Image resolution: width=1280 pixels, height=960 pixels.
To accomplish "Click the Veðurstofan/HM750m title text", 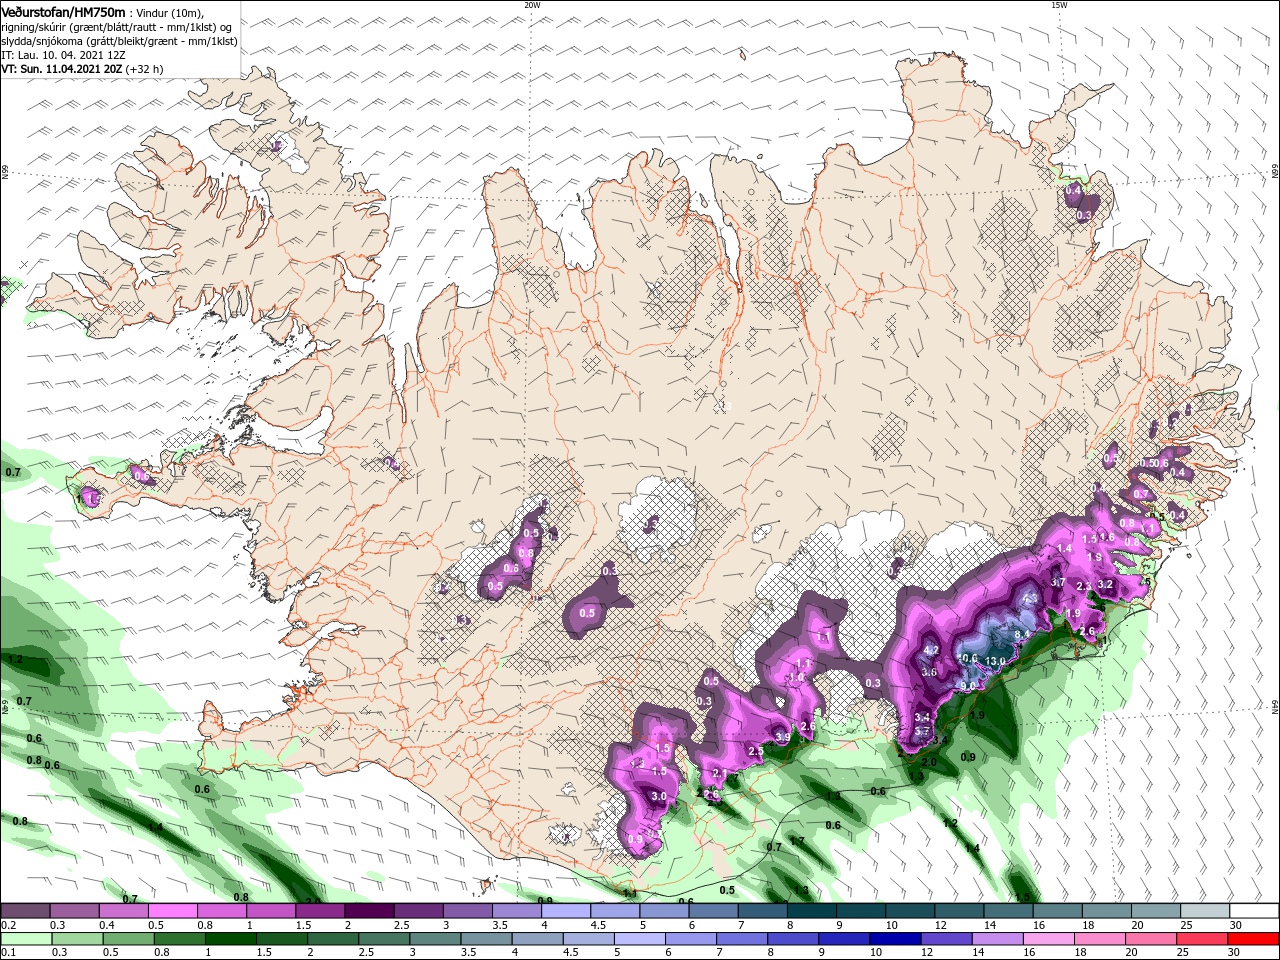I will coord(63,12).
